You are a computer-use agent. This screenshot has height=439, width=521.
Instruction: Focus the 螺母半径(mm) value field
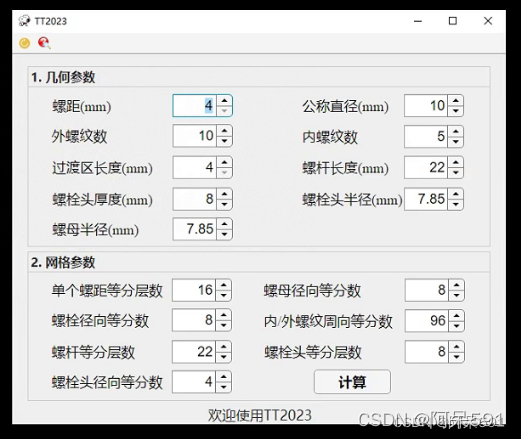point(195,229)
